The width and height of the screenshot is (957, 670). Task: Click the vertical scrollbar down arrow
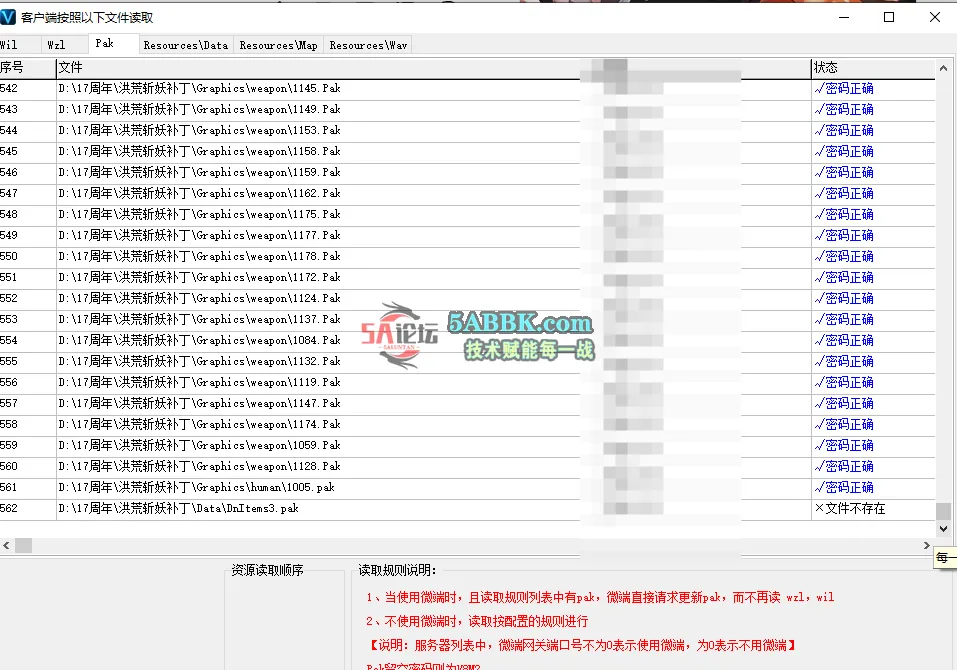click(x=943, y=528)
